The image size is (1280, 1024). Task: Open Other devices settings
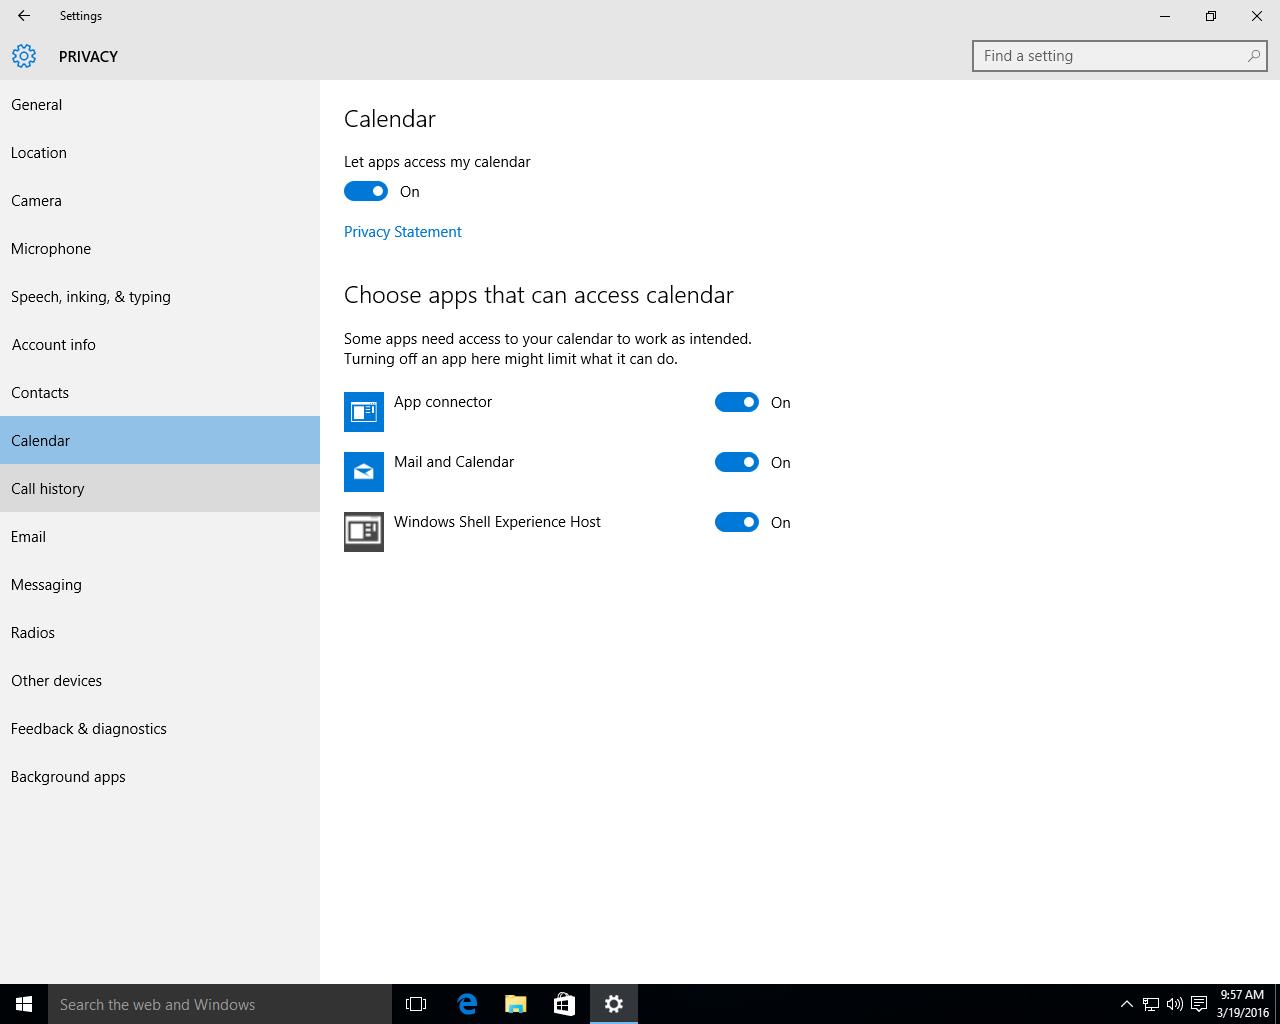coord(160,680)
